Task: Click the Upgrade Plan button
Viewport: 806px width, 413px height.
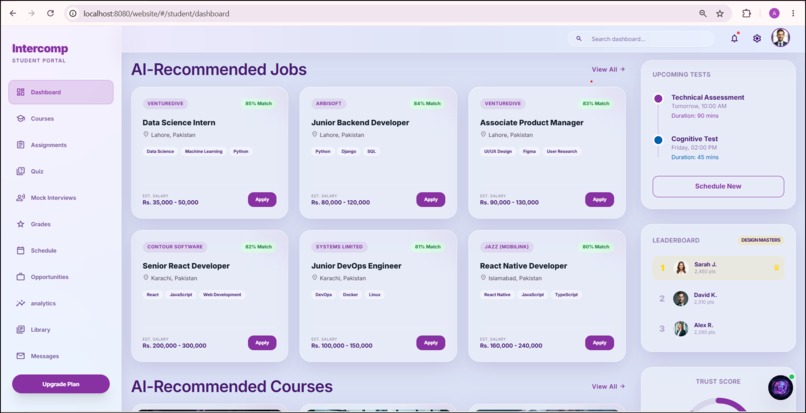Action: (61, 384)
